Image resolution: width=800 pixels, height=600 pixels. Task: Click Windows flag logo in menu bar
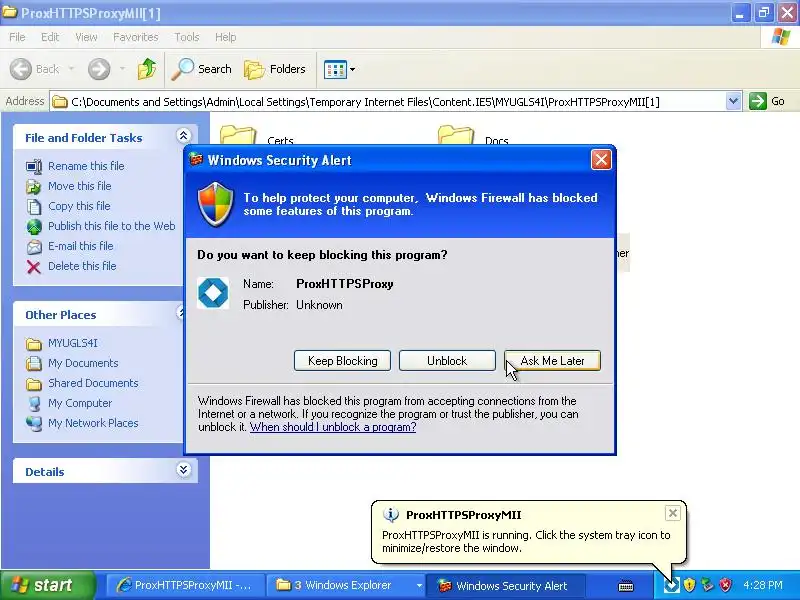[780, 37]
